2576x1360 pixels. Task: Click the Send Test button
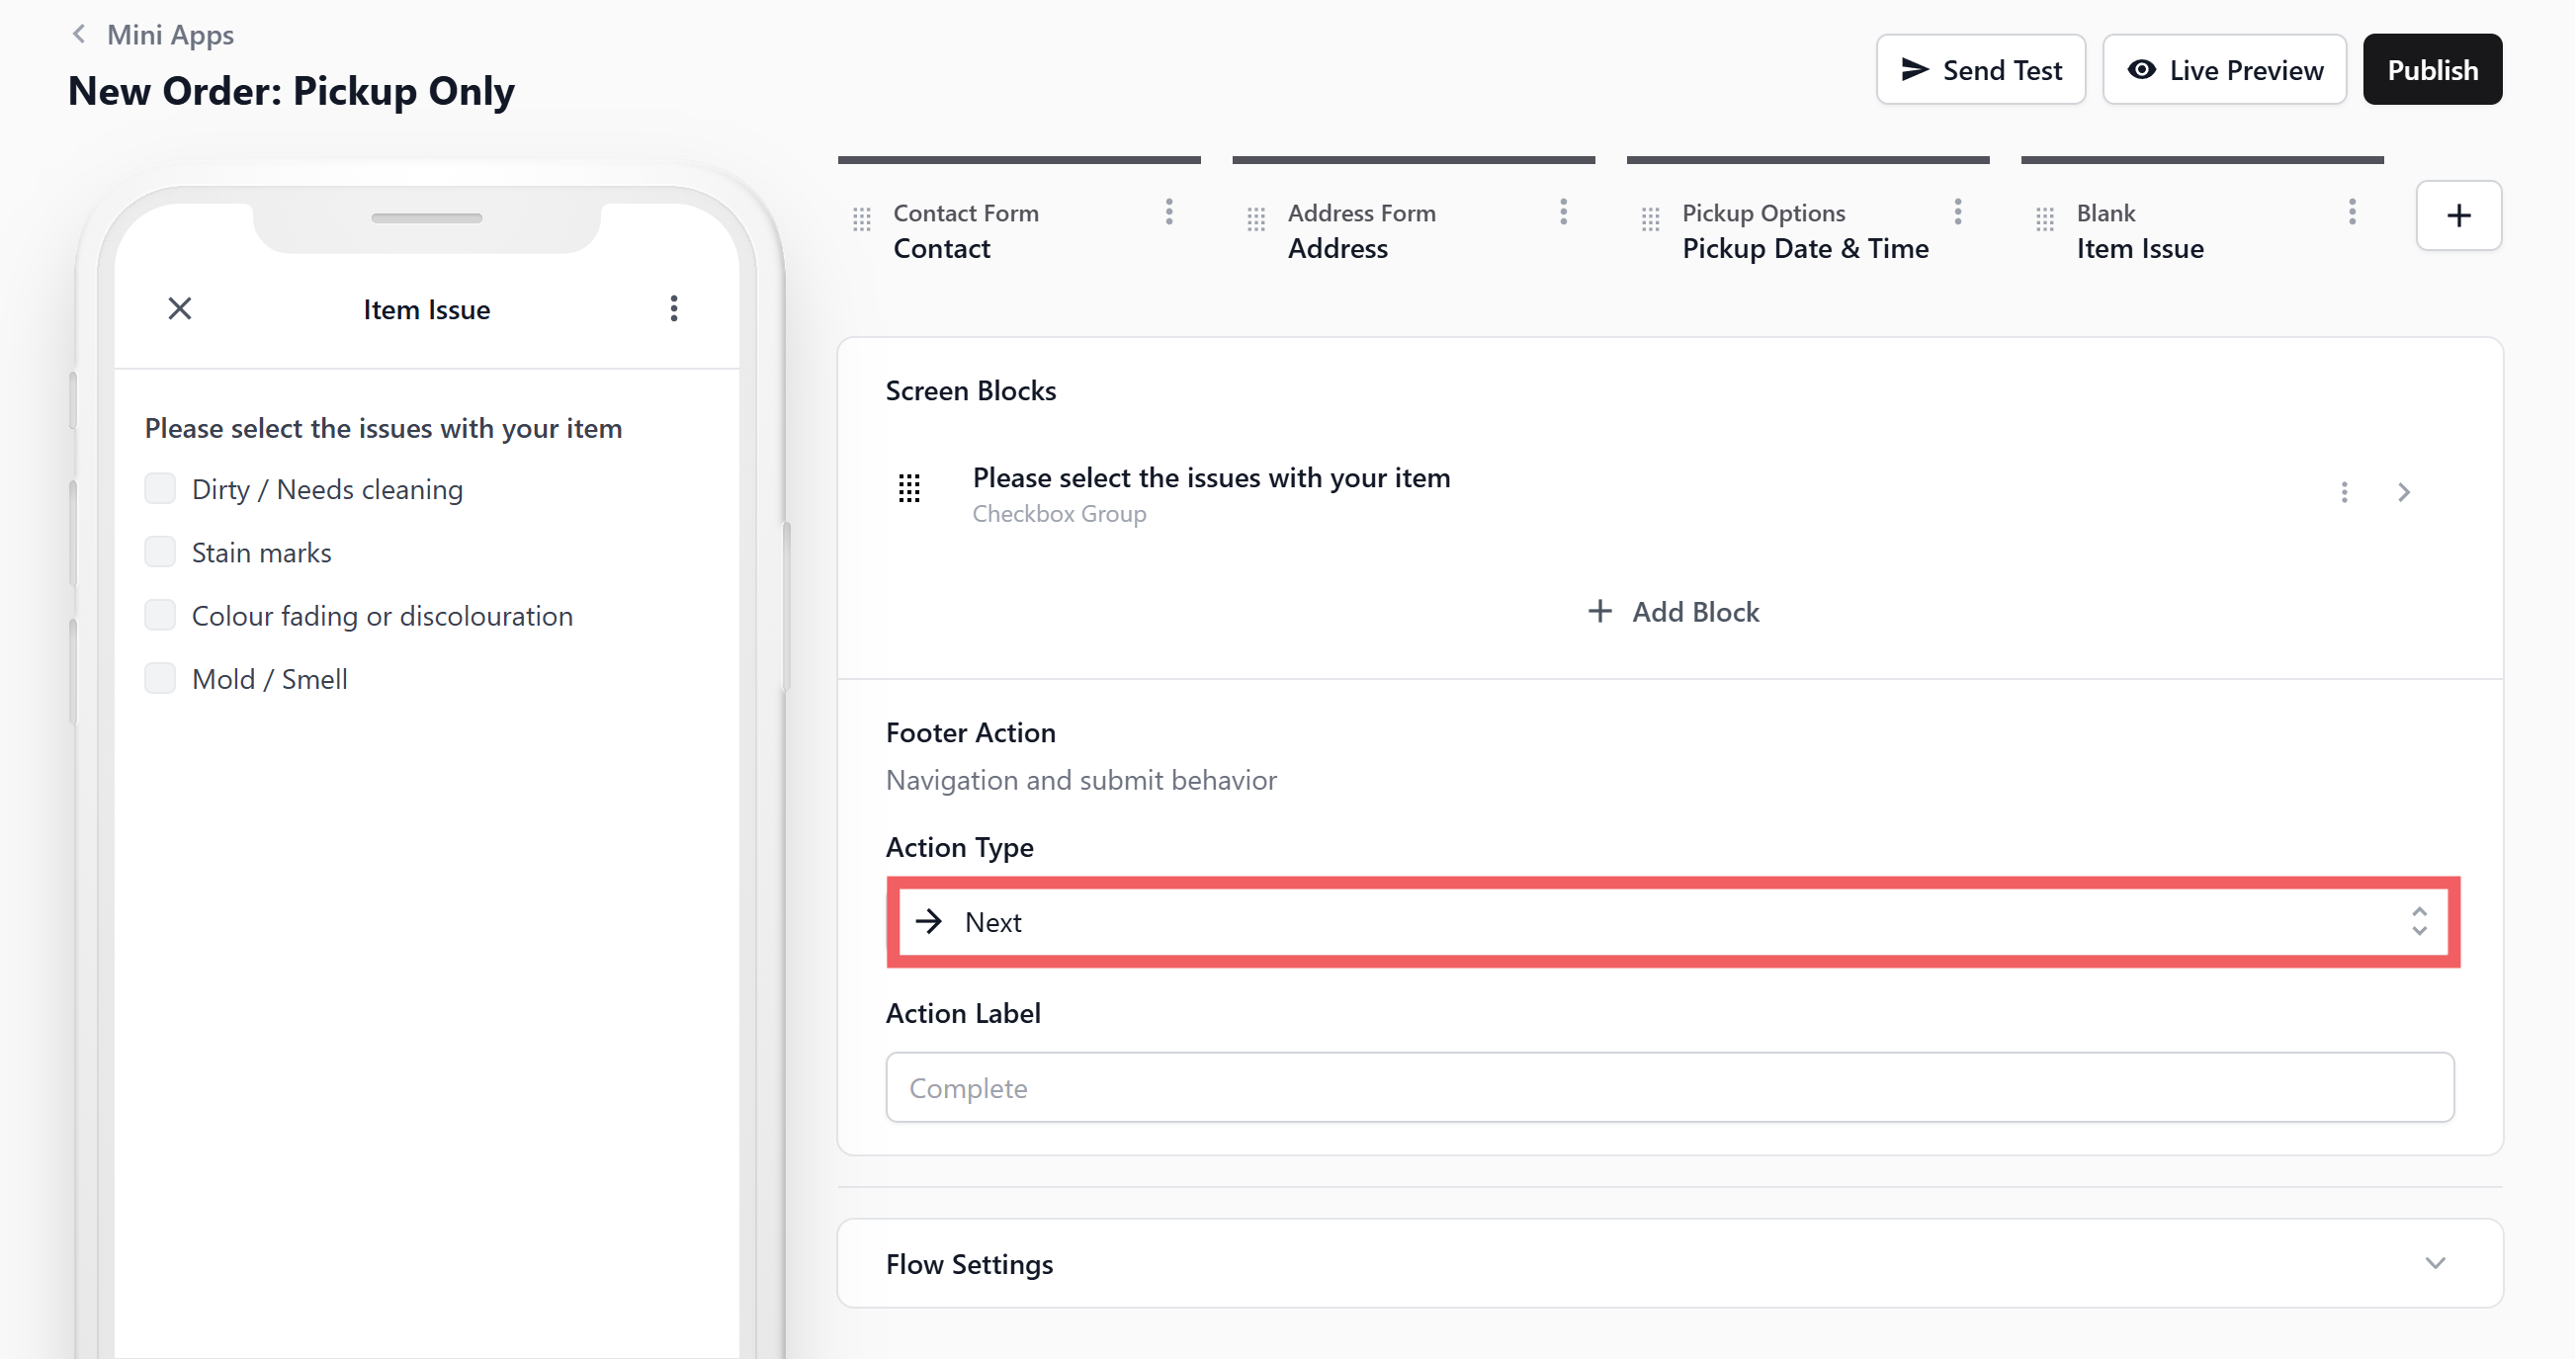(1981, 70)
